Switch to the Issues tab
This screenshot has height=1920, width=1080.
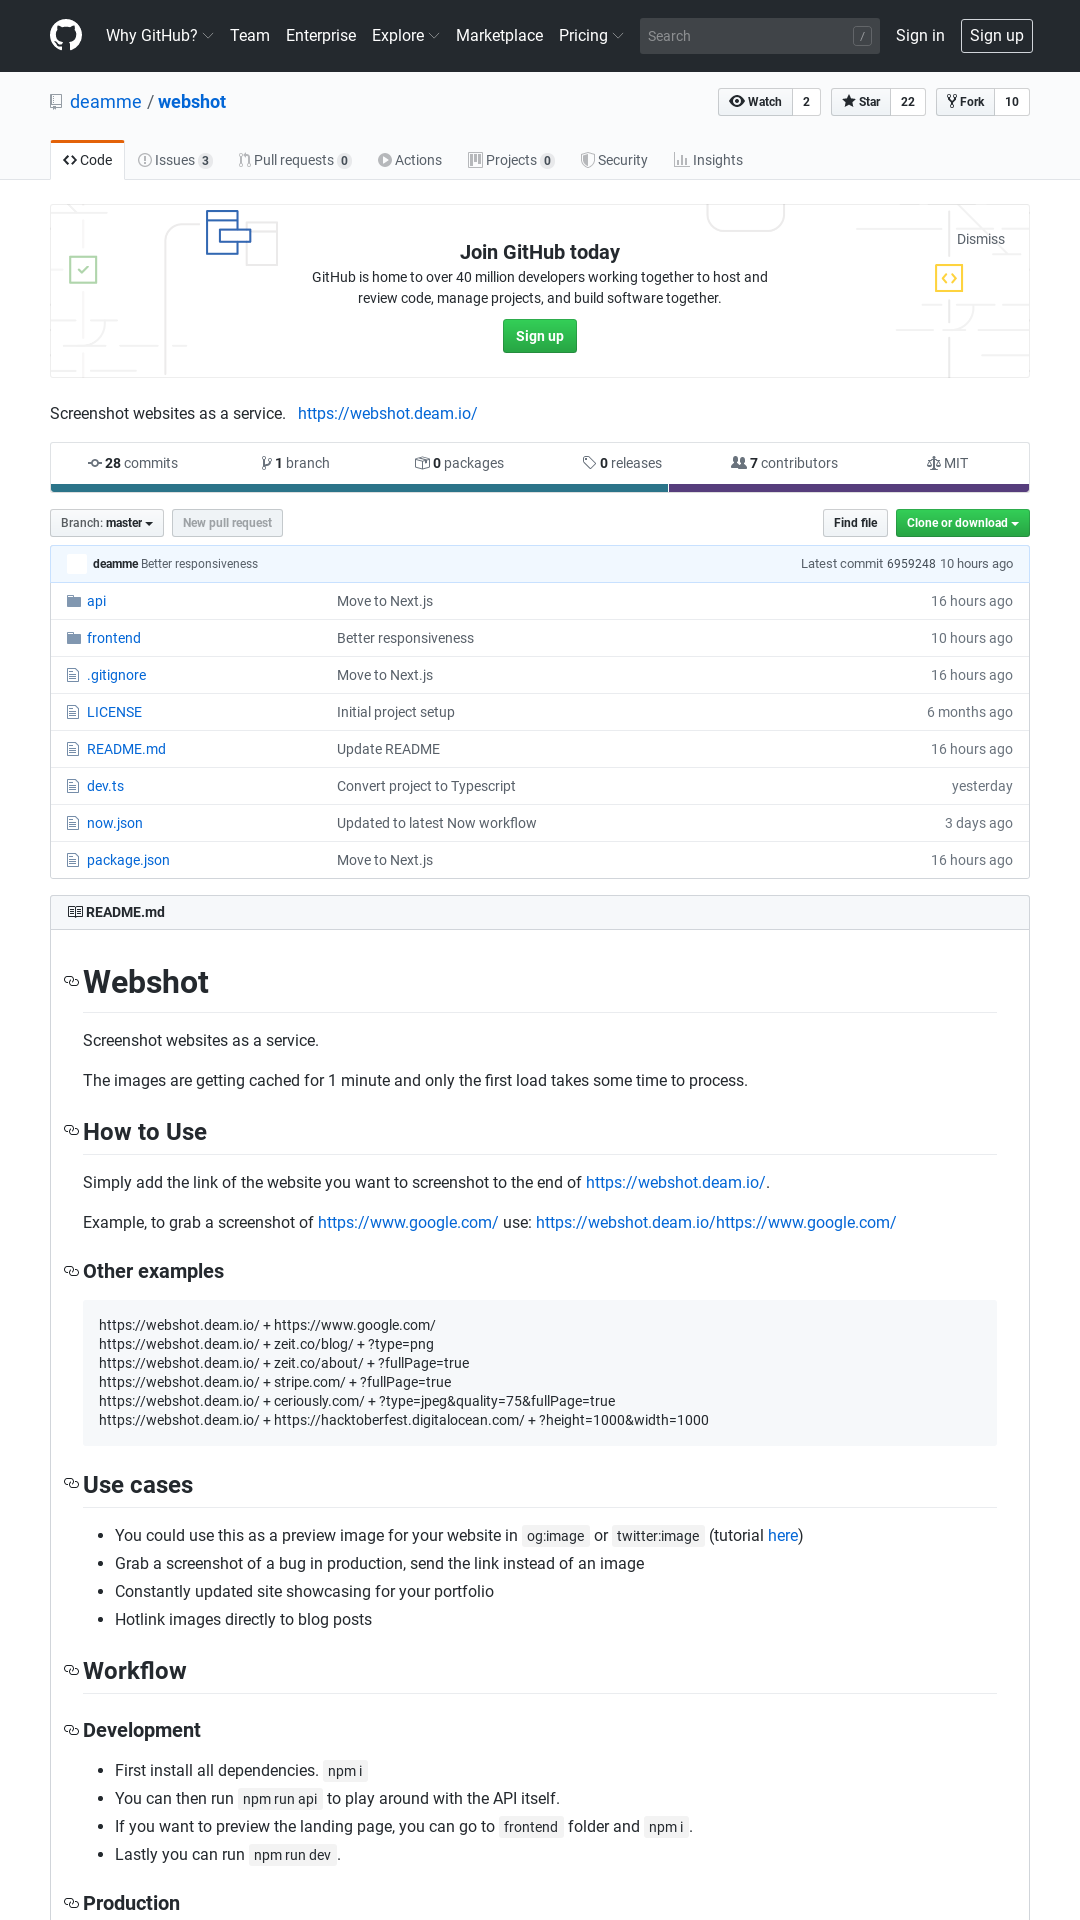coord(175,160)
